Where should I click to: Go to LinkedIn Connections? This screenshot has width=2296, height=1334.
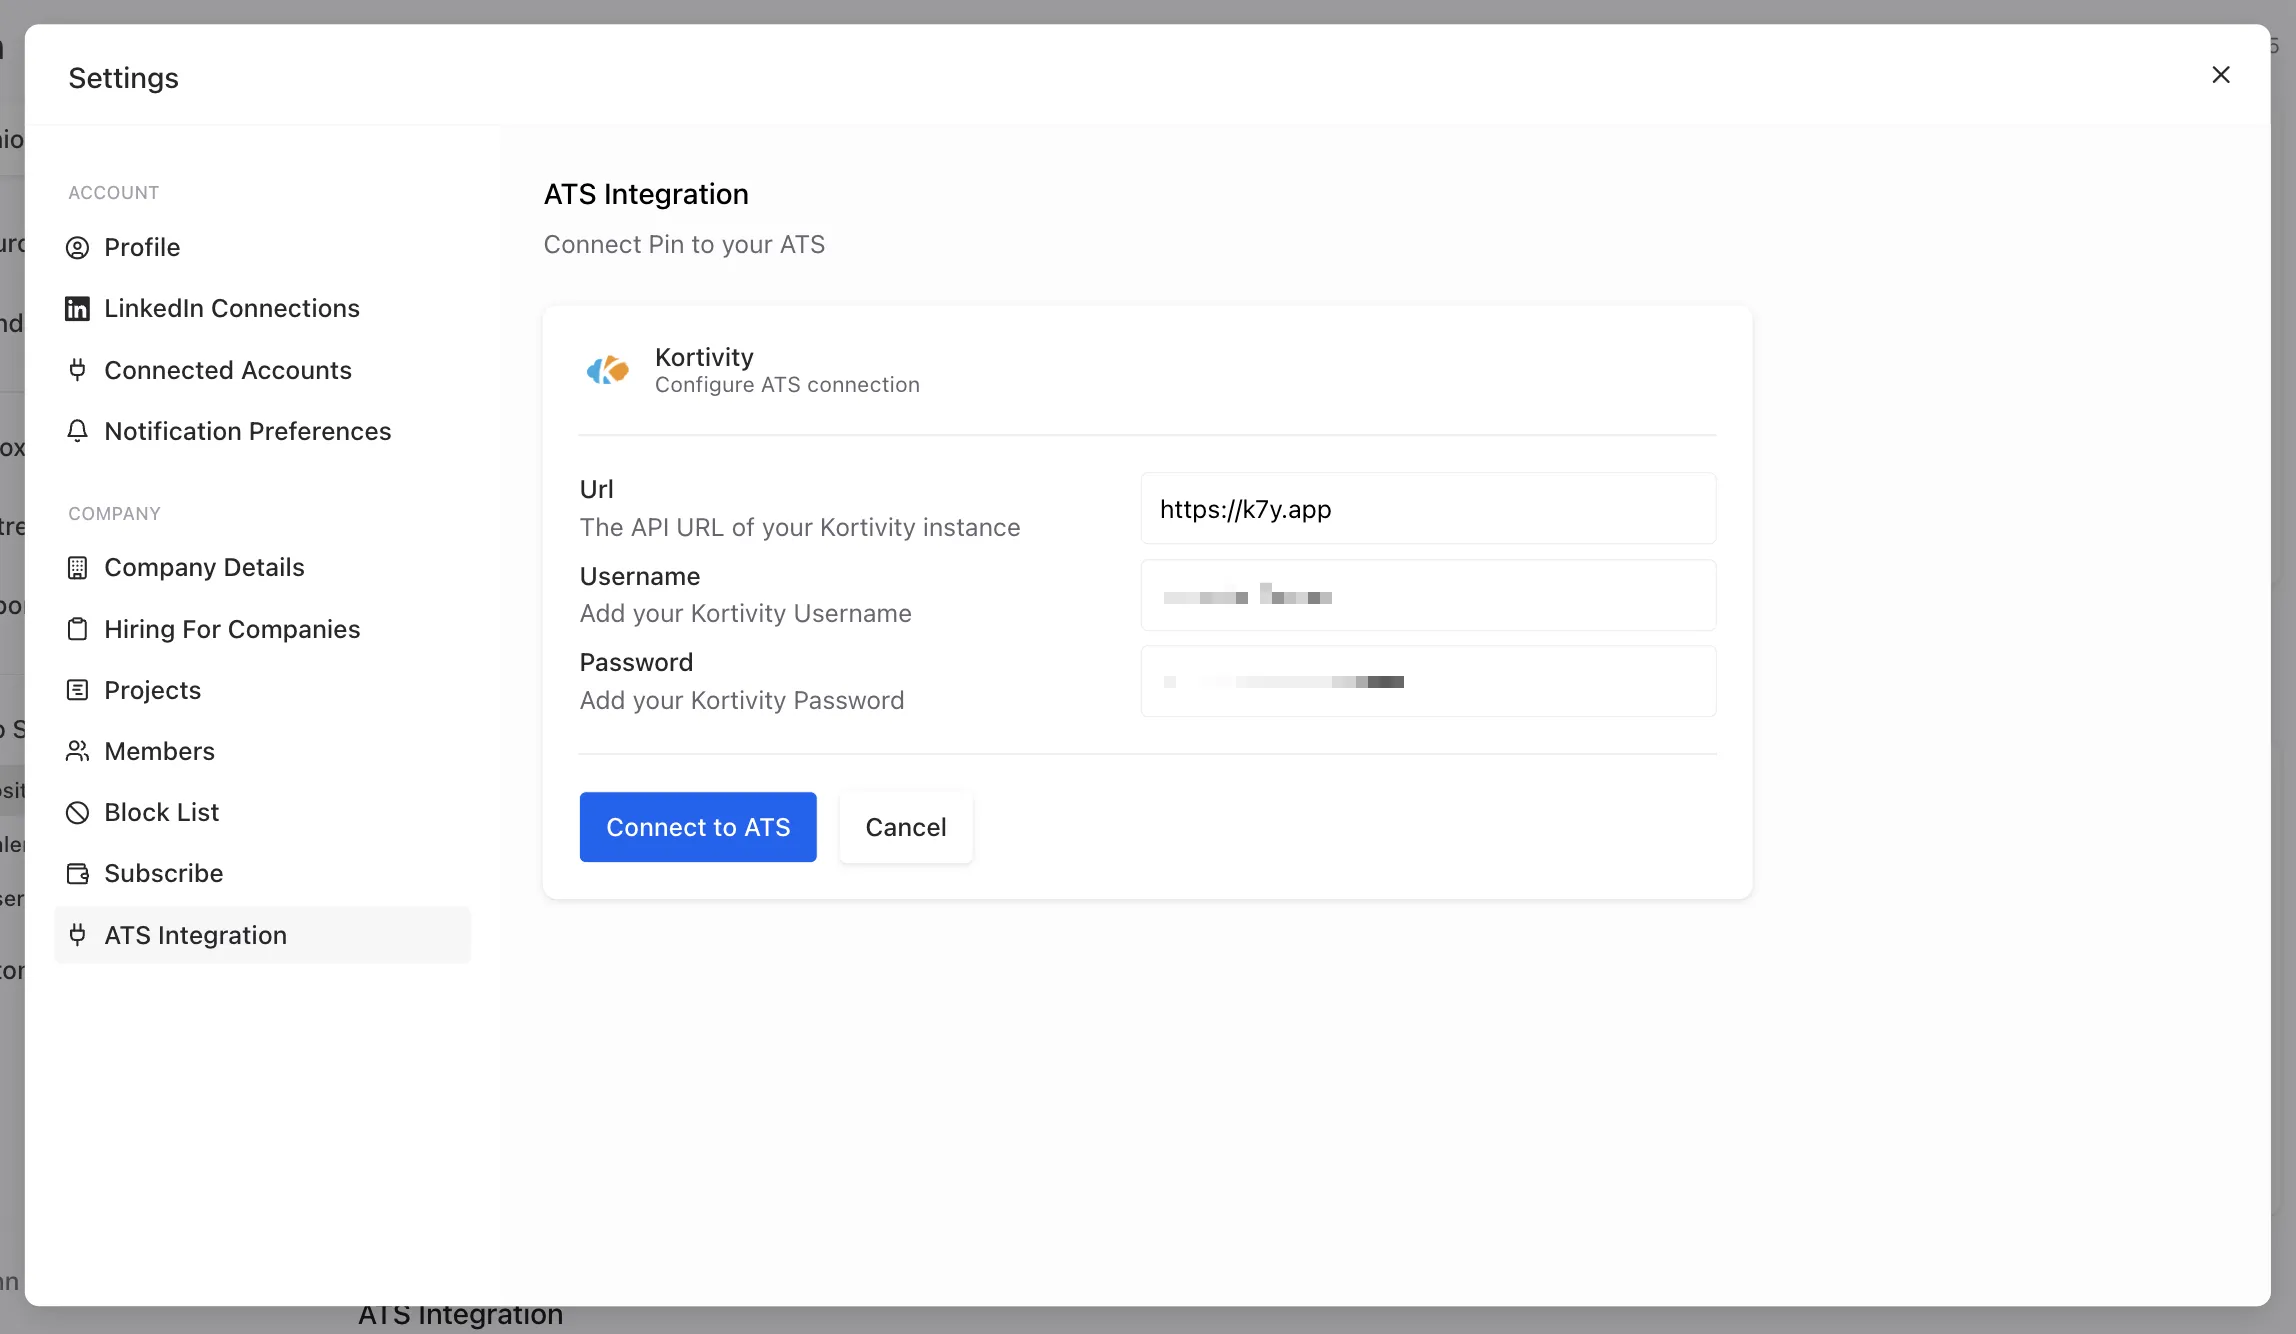[262, 308]
